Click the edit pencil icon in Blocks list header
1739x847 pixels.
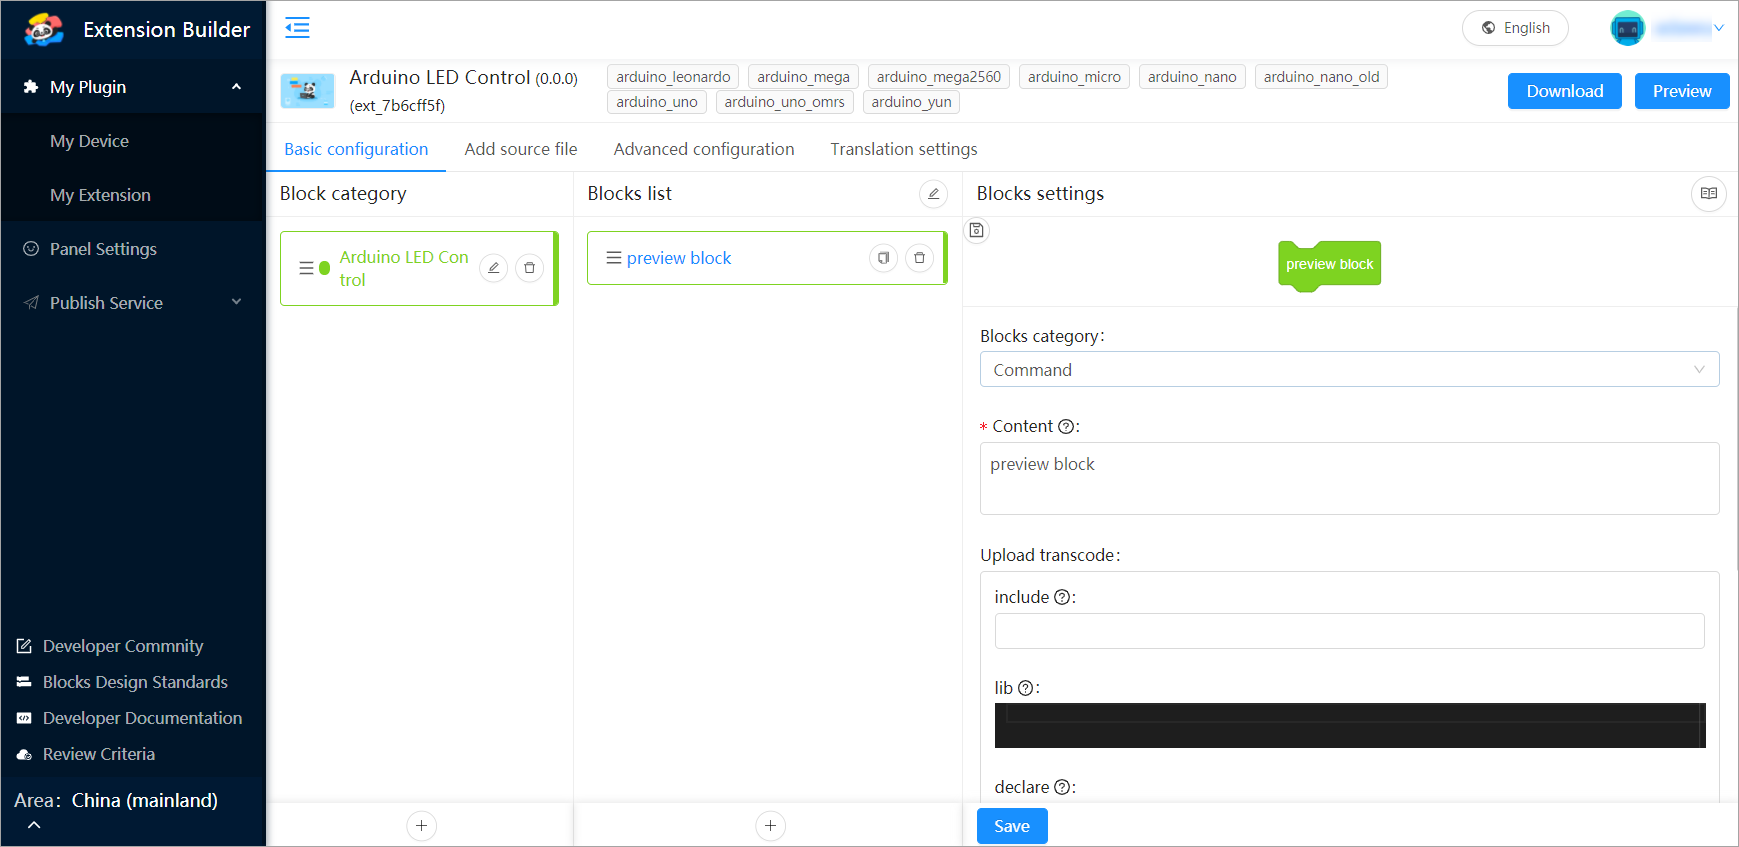[933, 194]
